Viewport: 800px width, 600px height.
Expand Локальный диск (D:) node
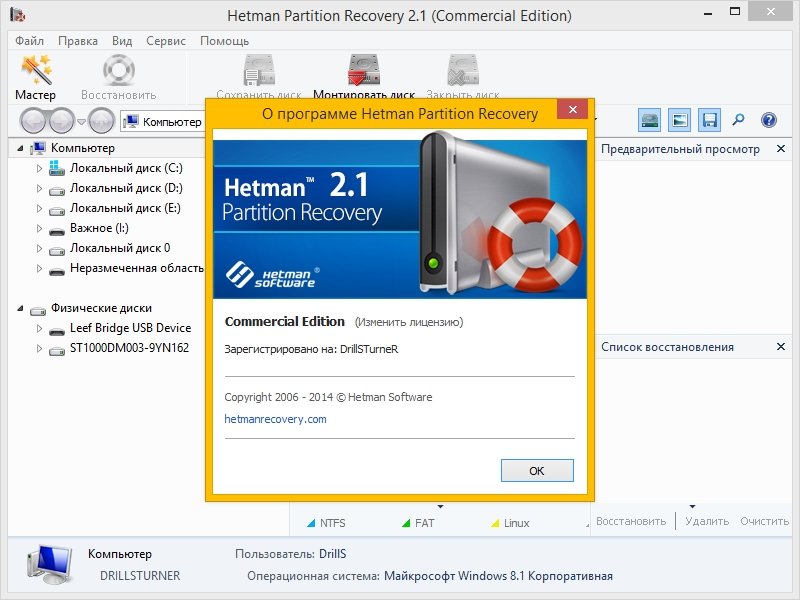click(x=39, y=188)
